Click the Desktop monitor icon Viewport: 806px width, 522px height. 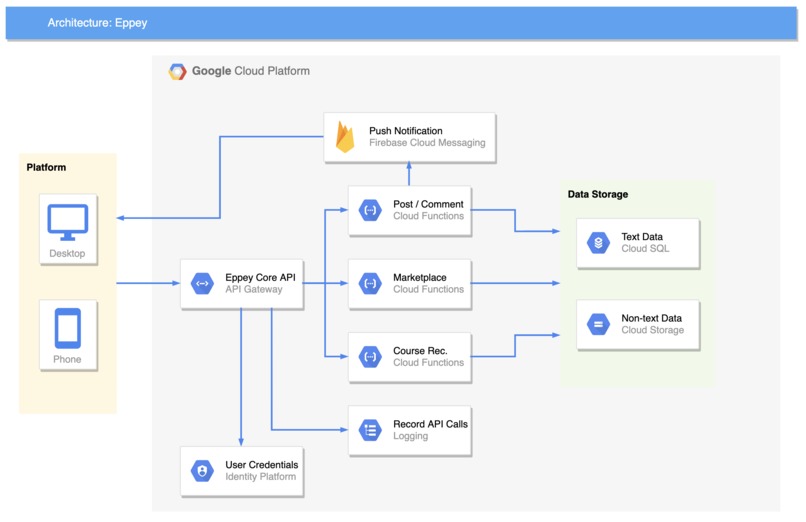click(x=68, y=222)
